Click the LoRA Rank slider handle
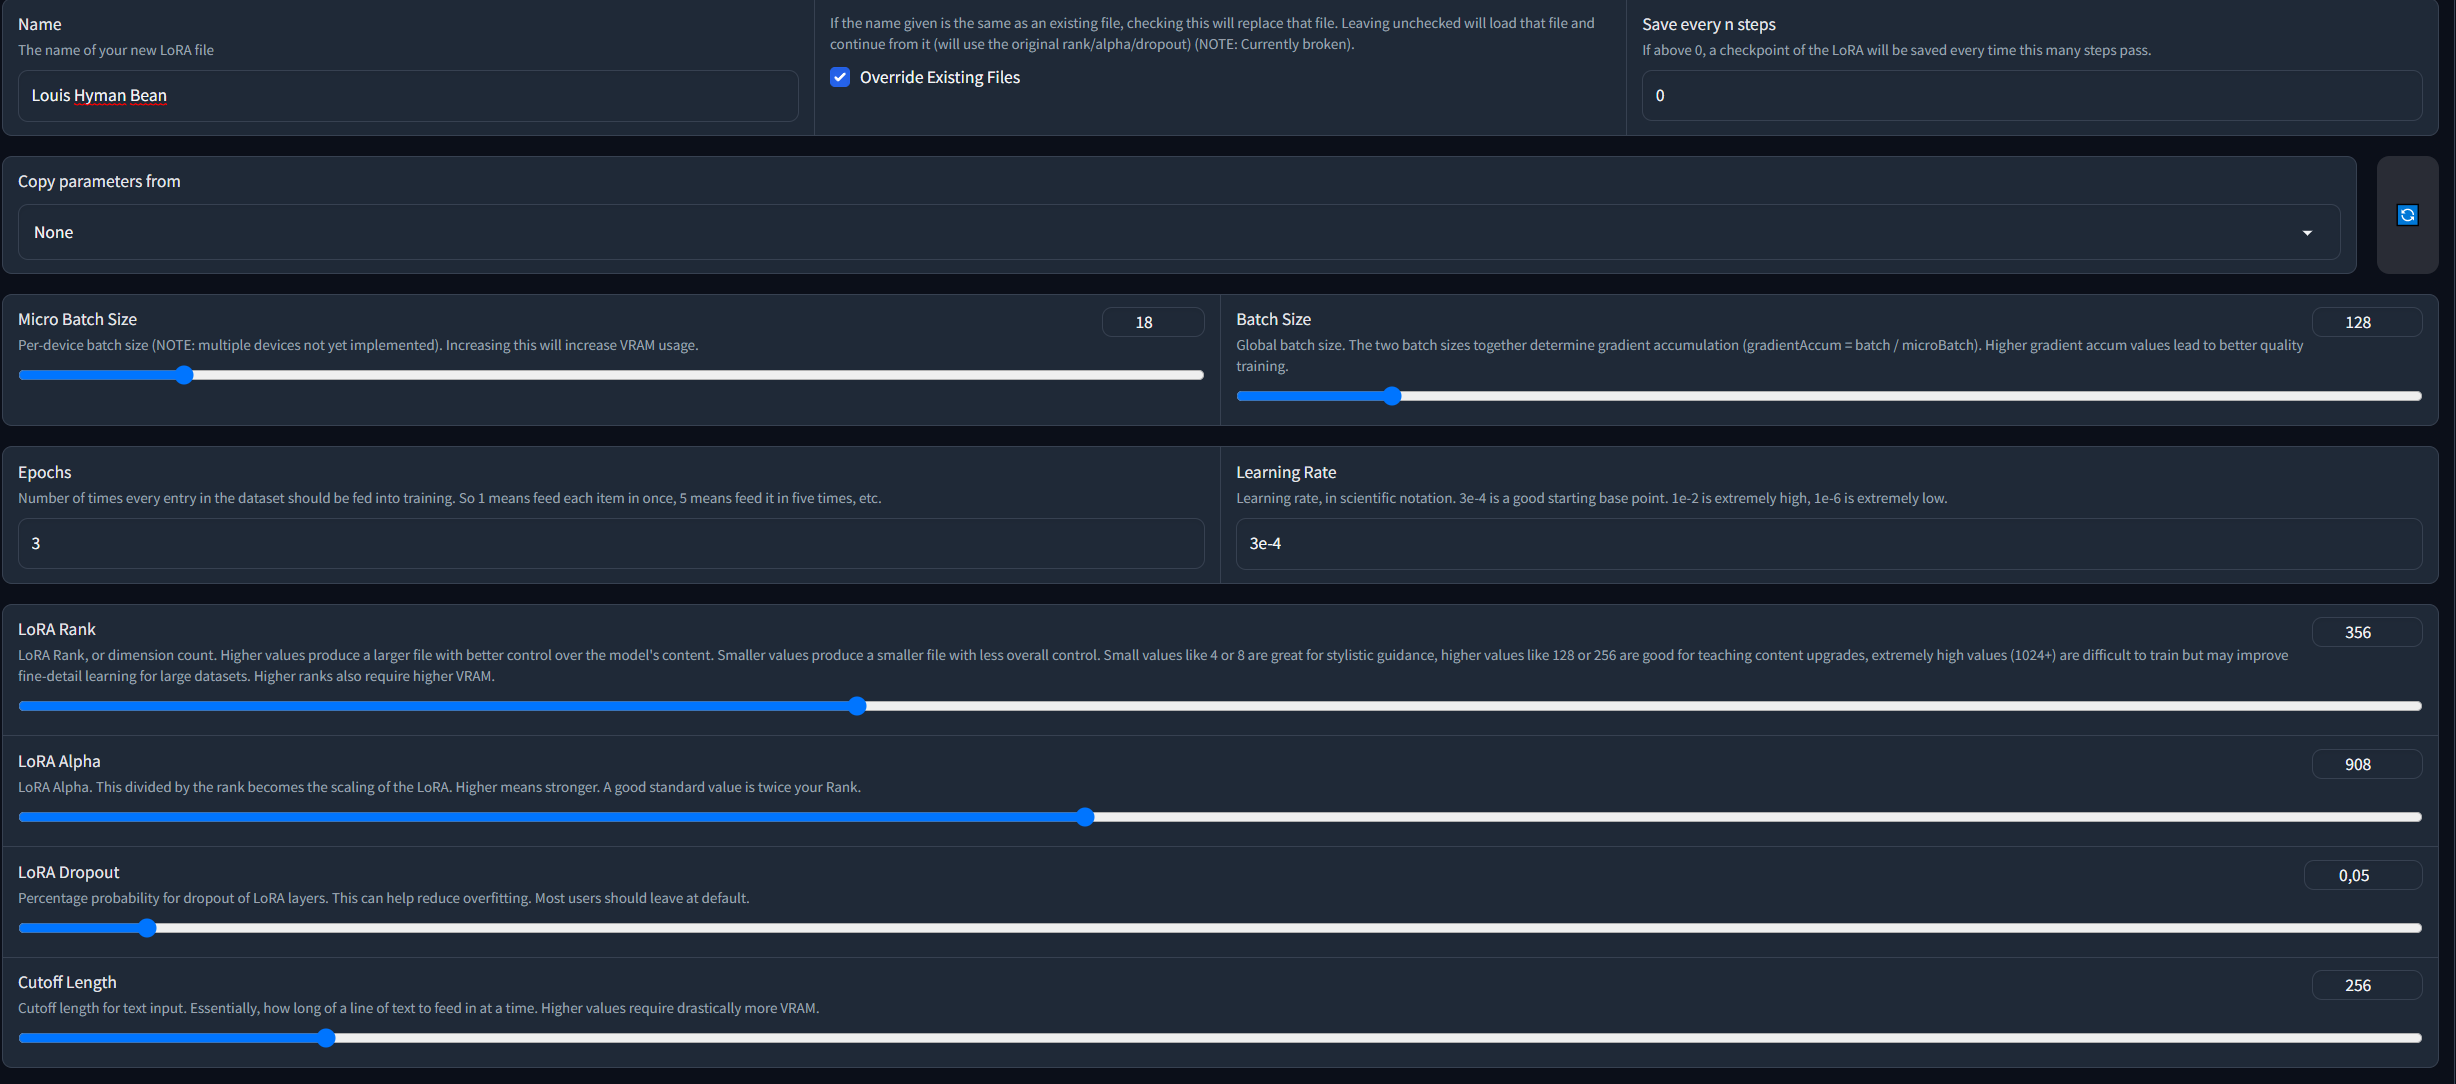This screenshot has height=1084, width=2456. click(857, 706)
